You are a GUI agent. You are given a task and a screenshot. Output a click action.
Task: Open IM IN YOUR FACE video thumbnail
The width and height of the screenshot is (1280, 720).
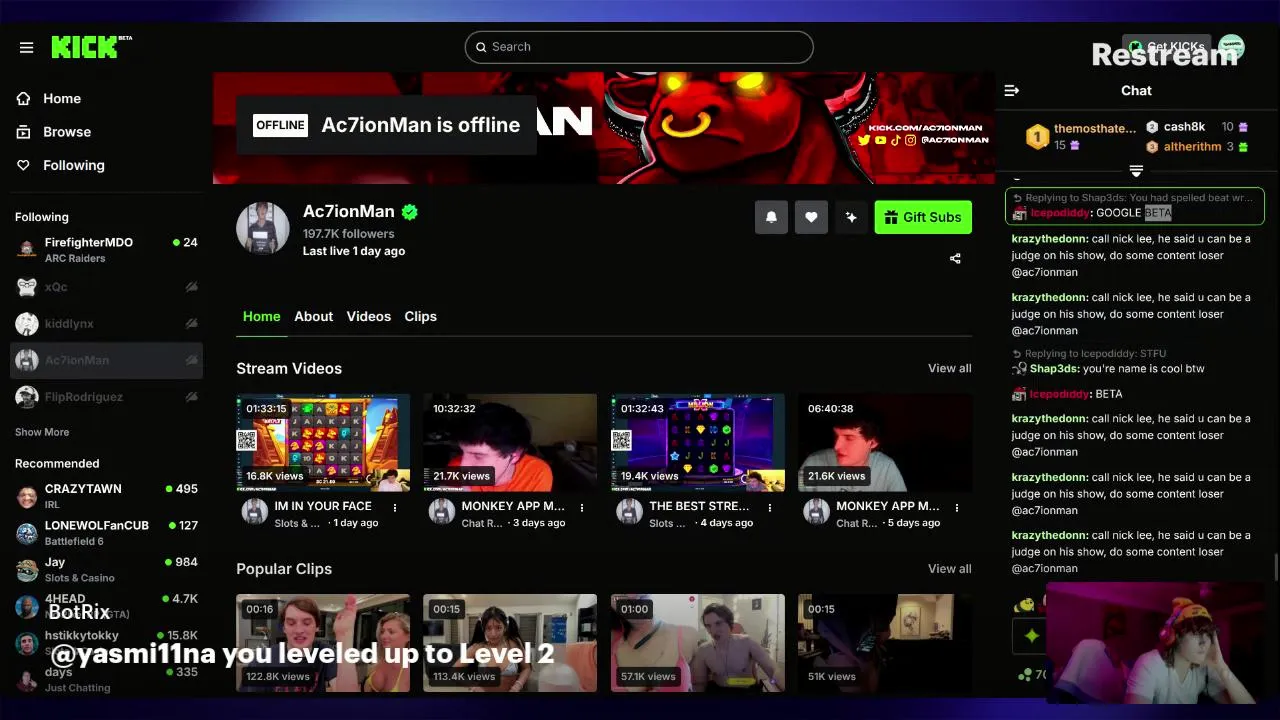click(323, 443)
